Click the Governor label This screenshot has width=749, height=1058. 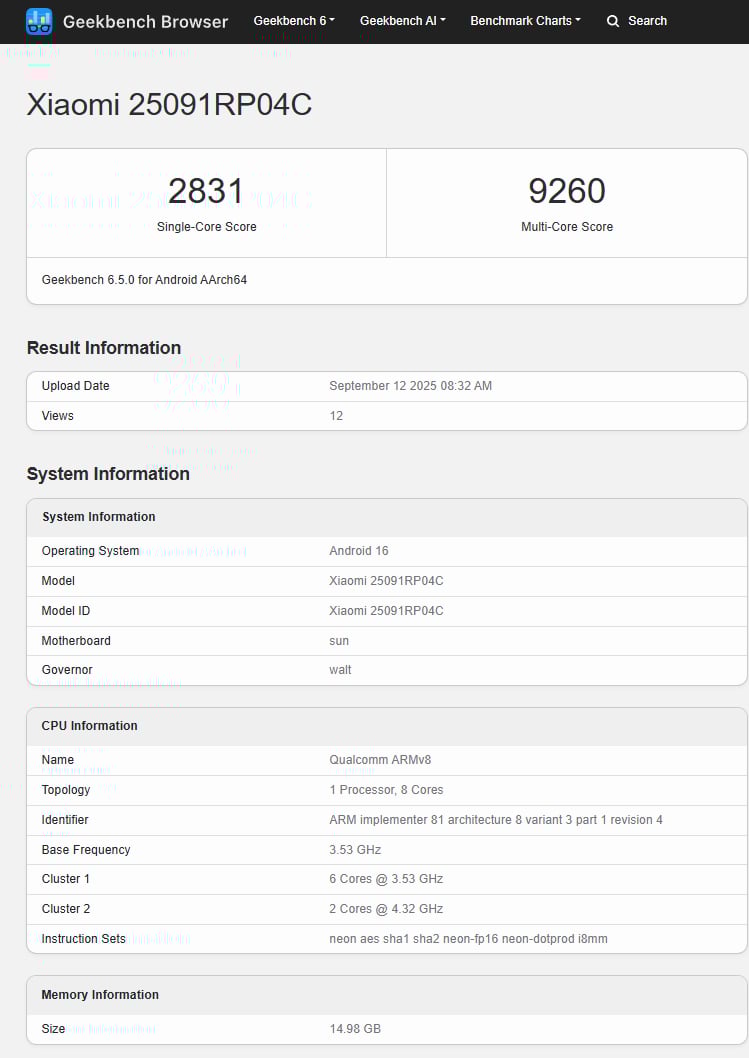coord(67,670)
